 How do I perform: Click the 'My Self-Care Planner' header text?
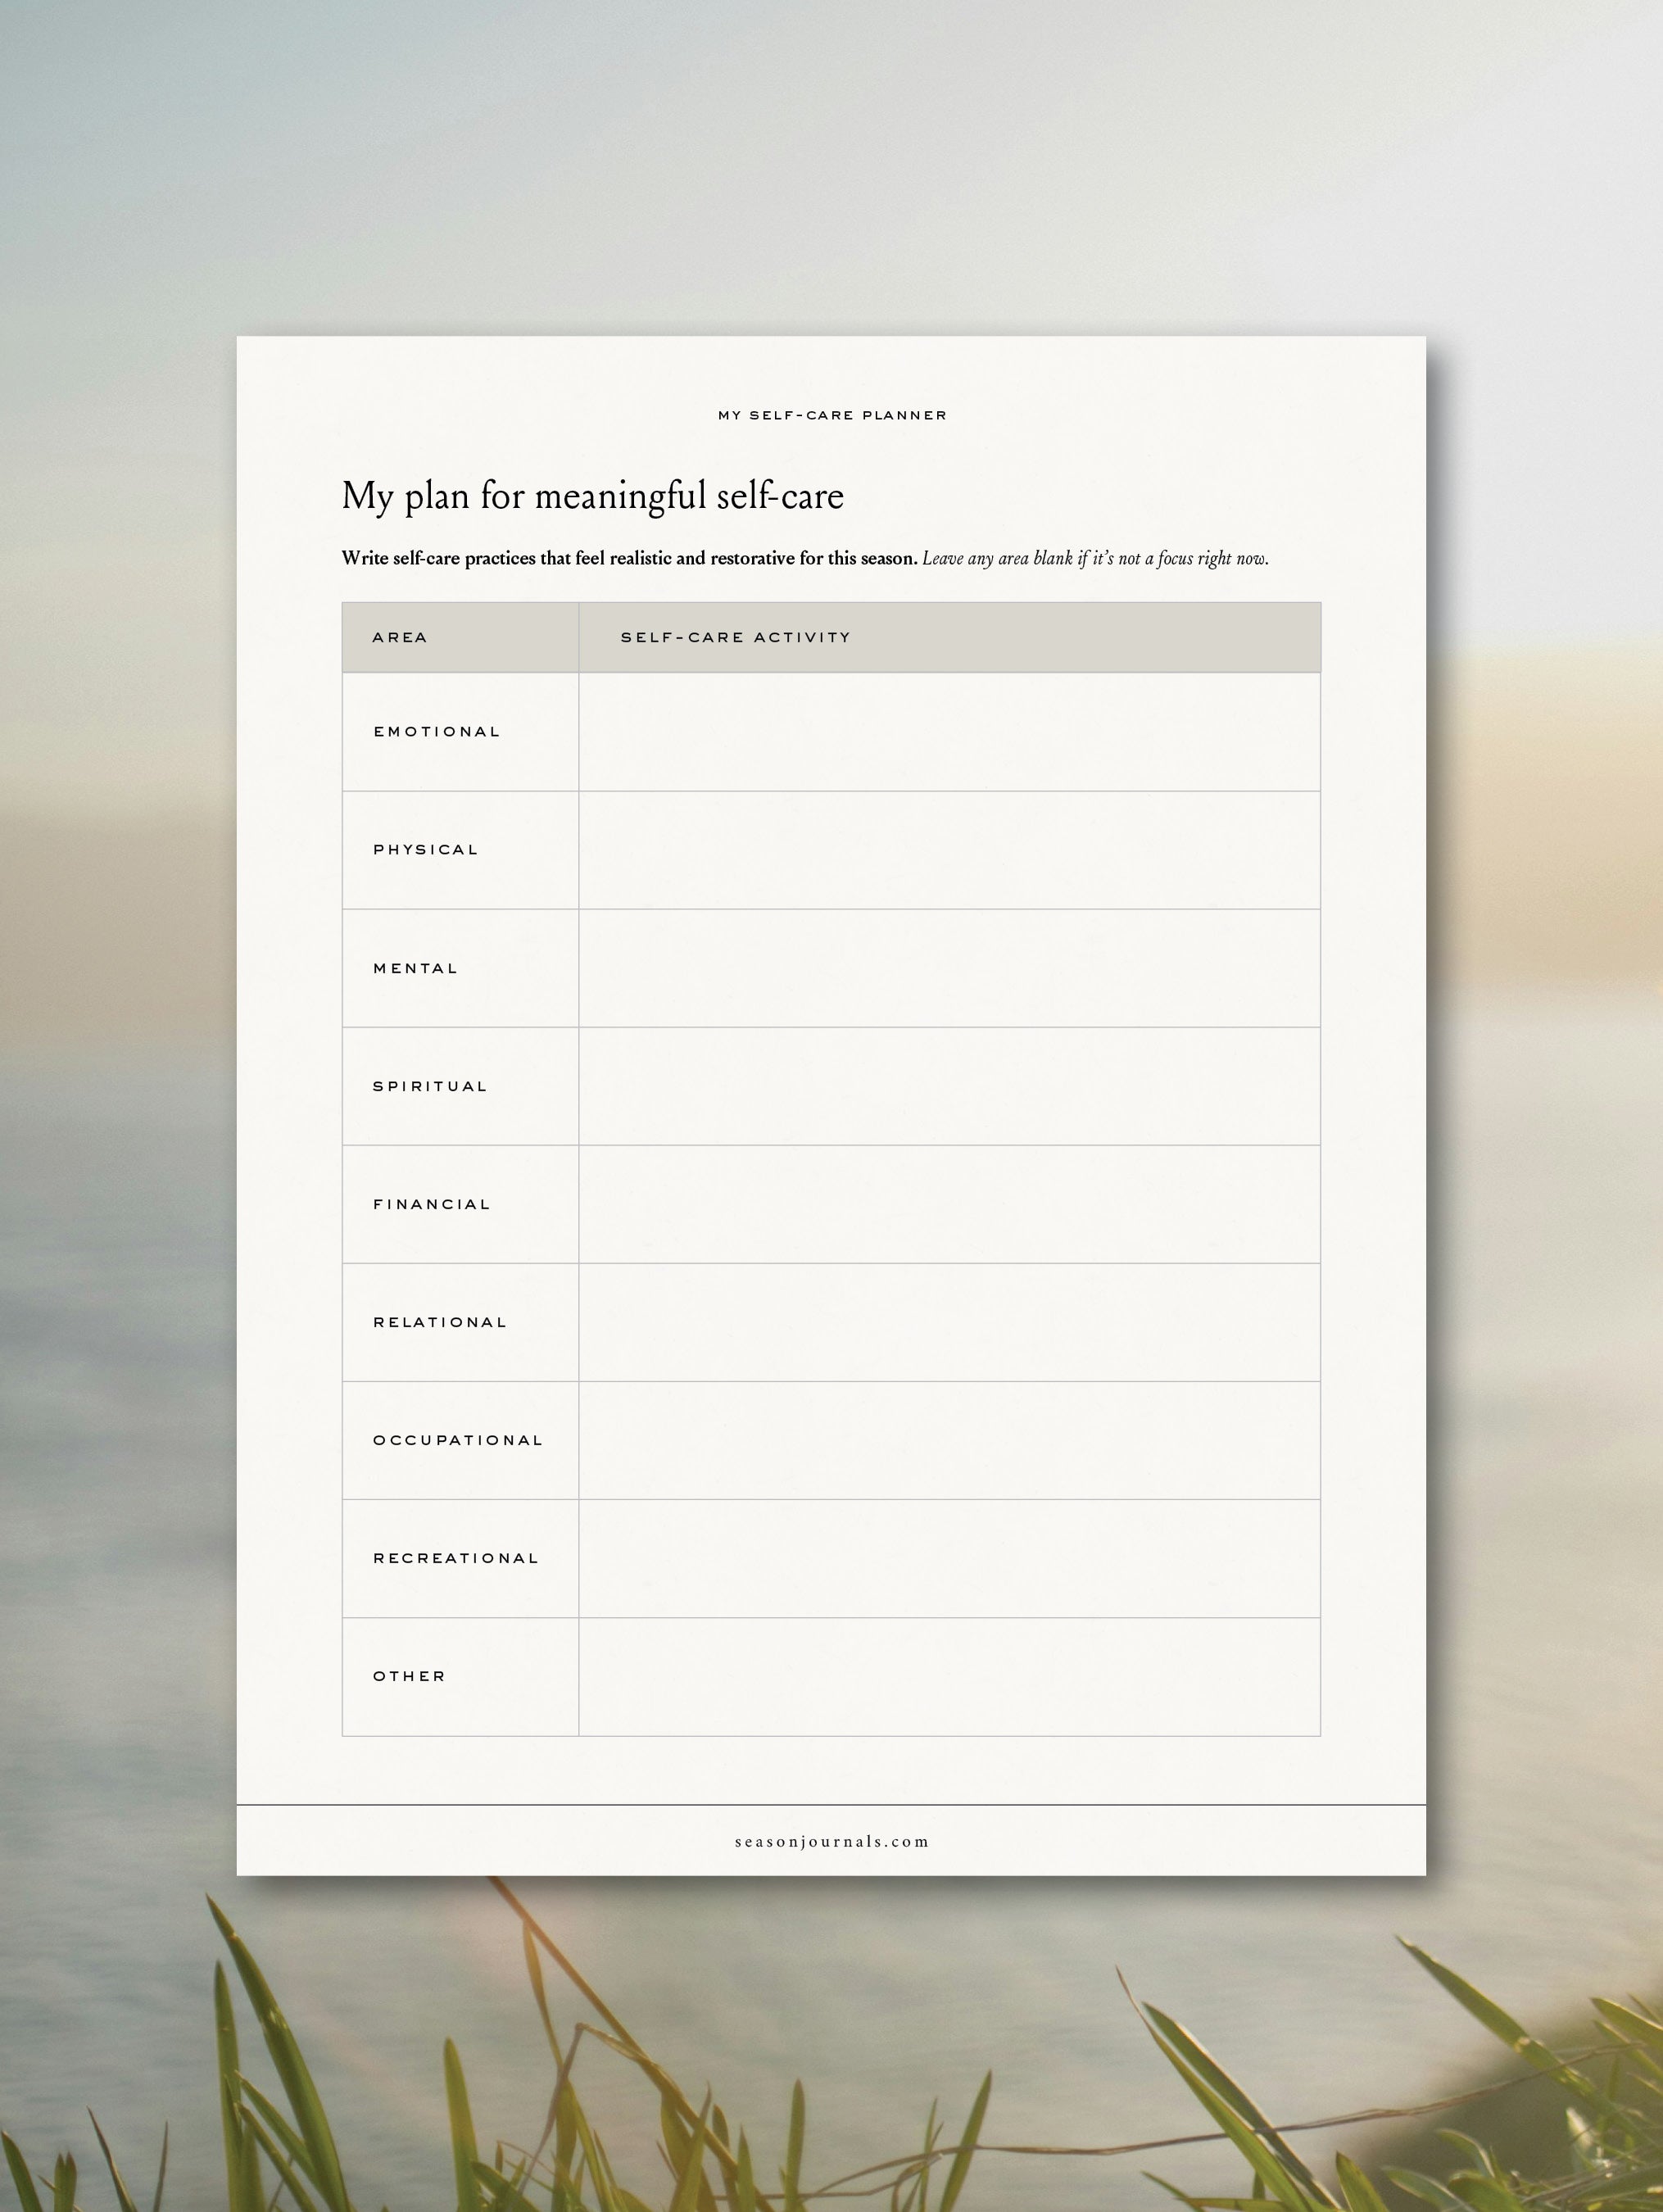pos(831,415)
